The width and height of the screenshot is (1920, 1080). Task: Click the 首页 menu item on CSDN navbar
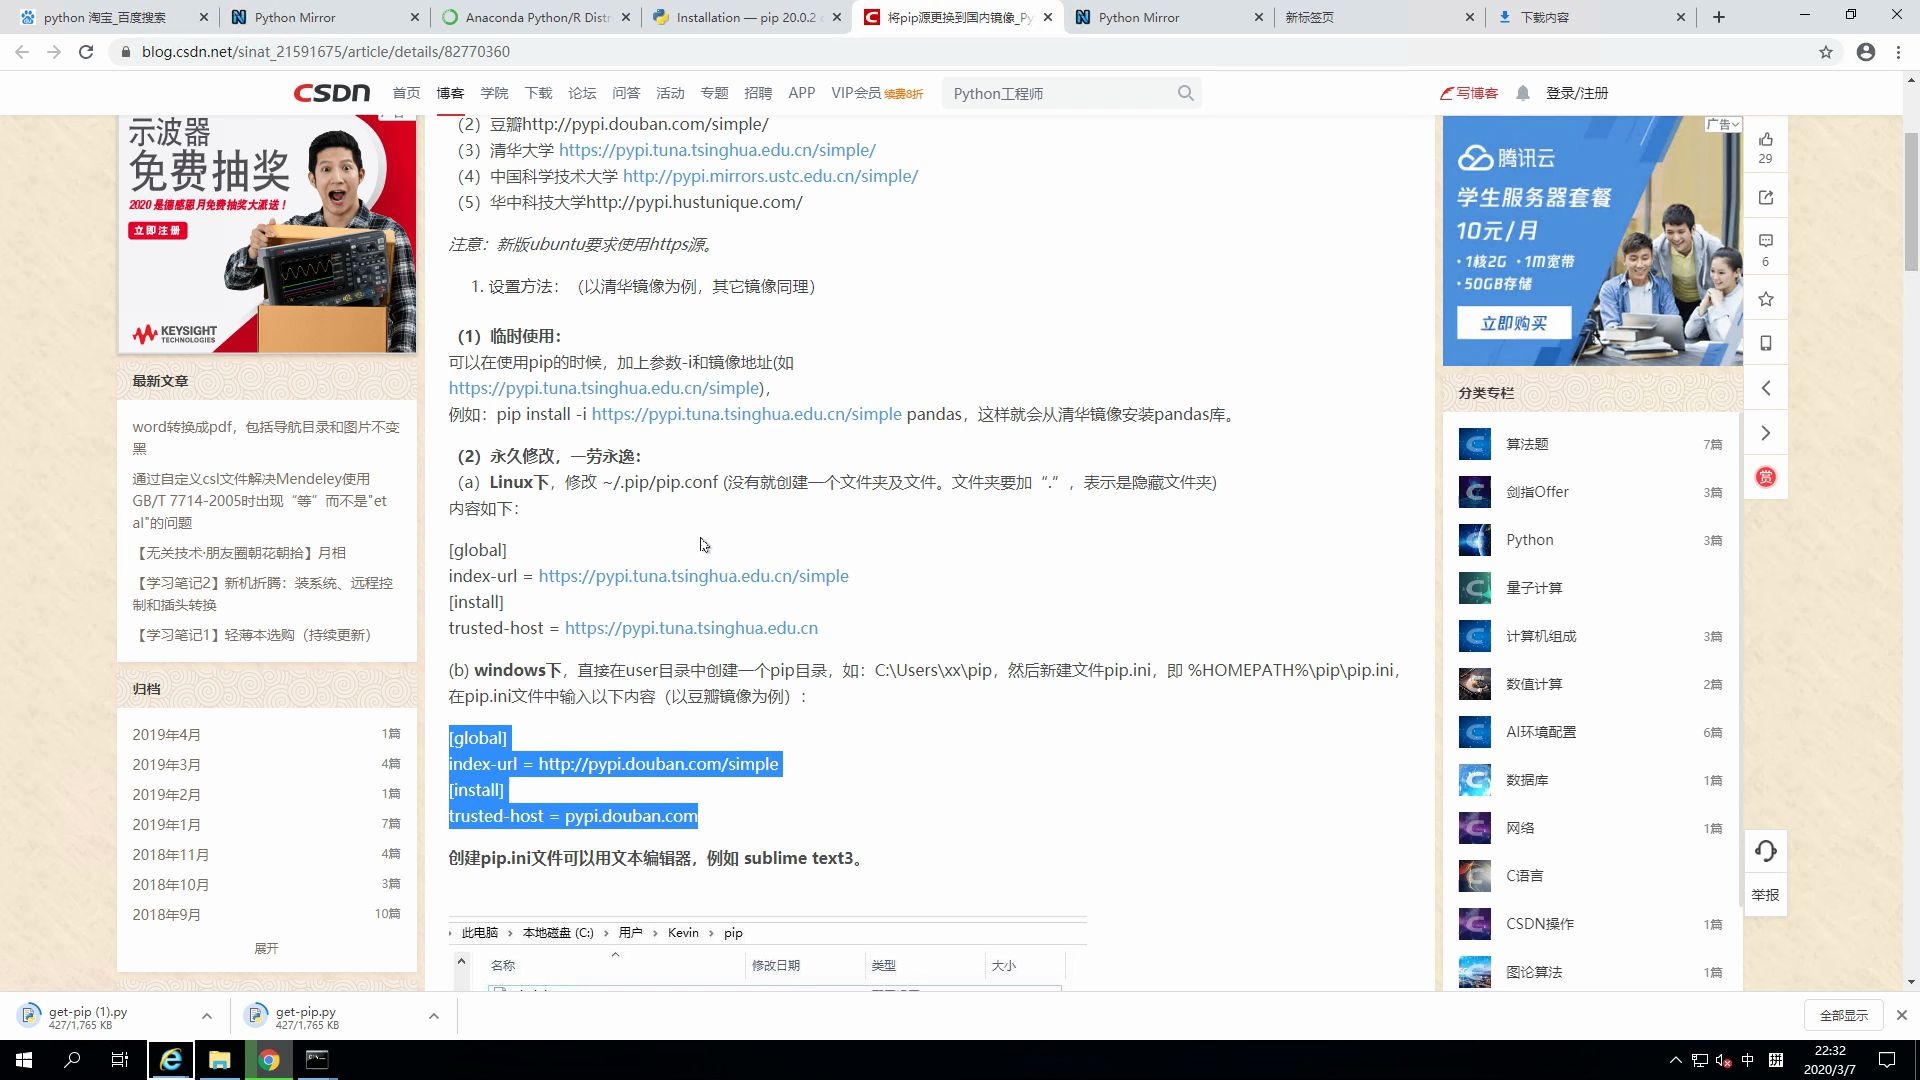[x=406, y=92]
